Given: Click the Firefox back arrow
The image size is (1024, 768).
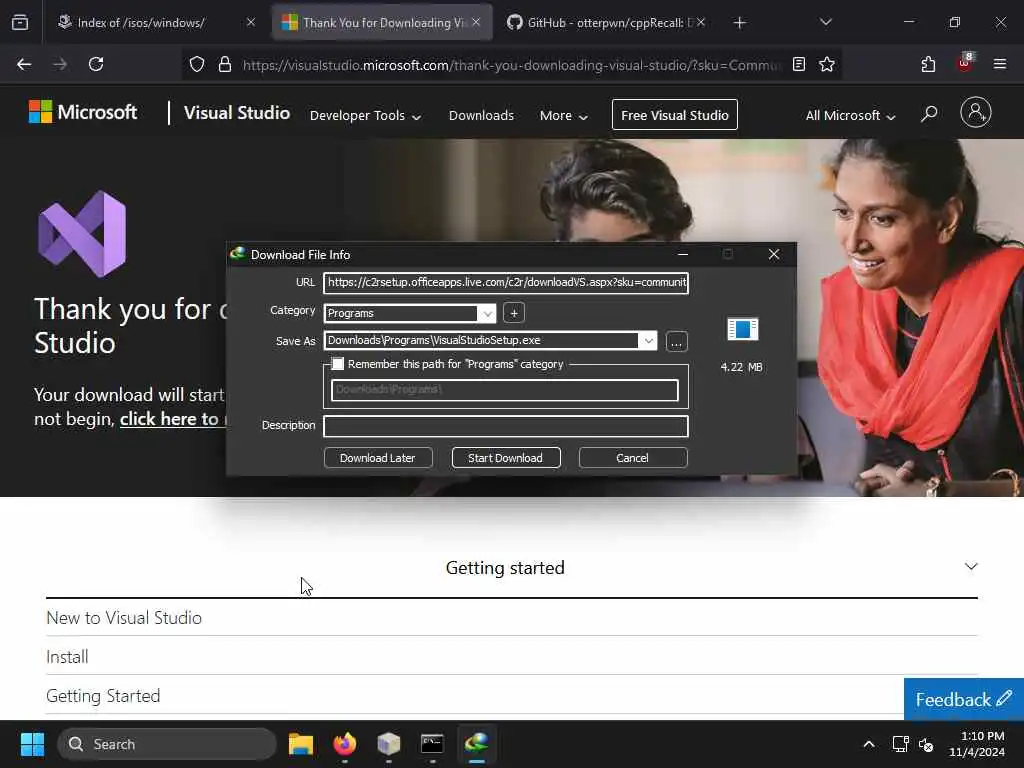Looking at the screenshot, I should [24, 64].
